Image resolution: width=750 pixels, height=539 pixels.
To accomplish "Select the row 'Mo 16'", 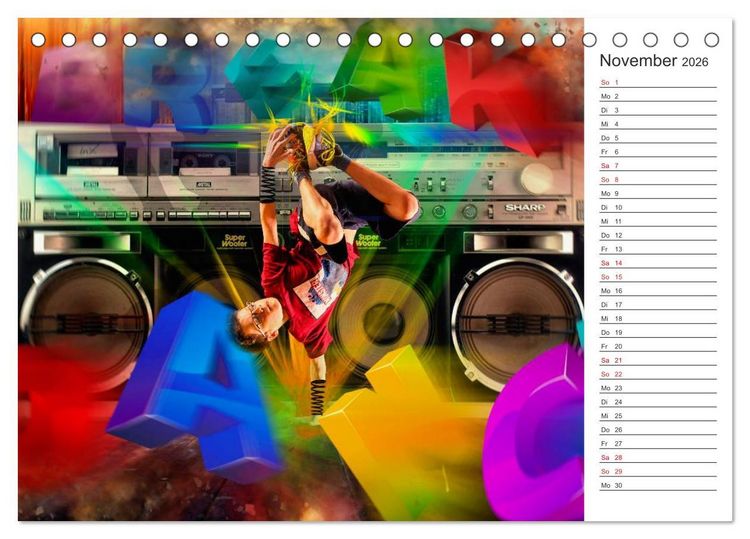I will pos(658,290).
